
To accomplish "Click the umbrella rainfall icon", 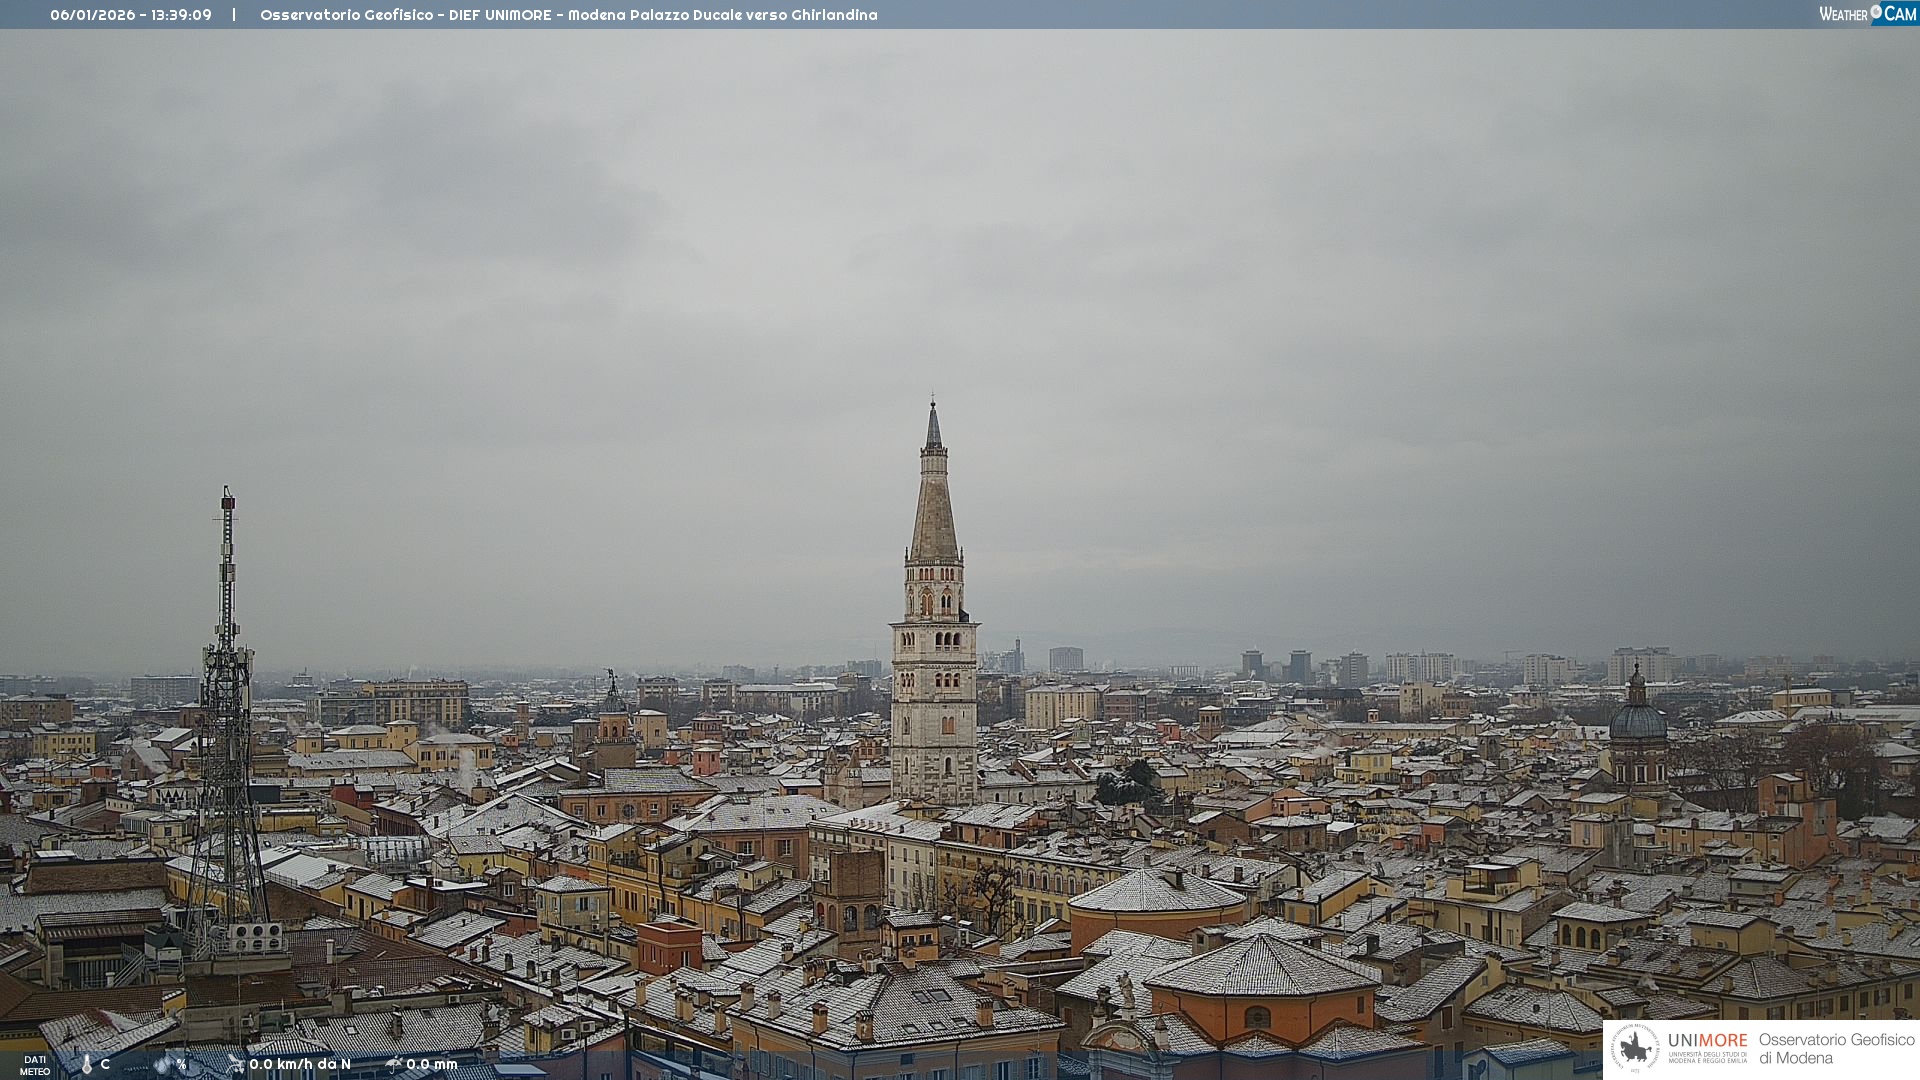I will click(x=394, y=1064).
